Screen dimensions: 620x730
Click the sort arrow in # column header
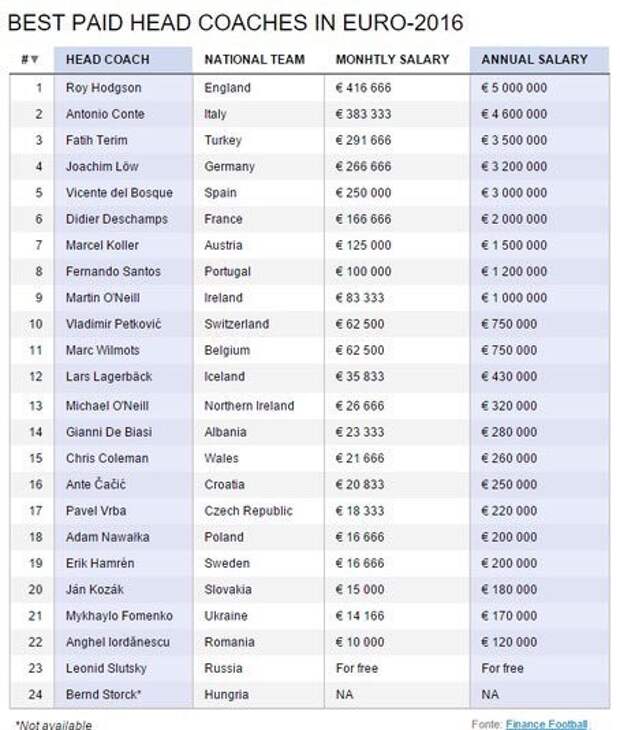[34, 60]
